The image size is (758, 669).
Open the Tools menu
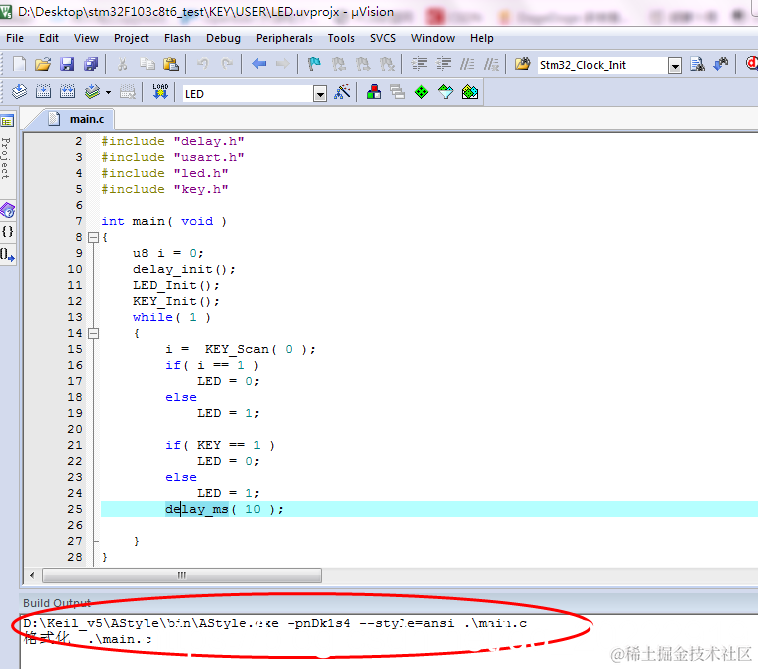click(x=341, y=38)
